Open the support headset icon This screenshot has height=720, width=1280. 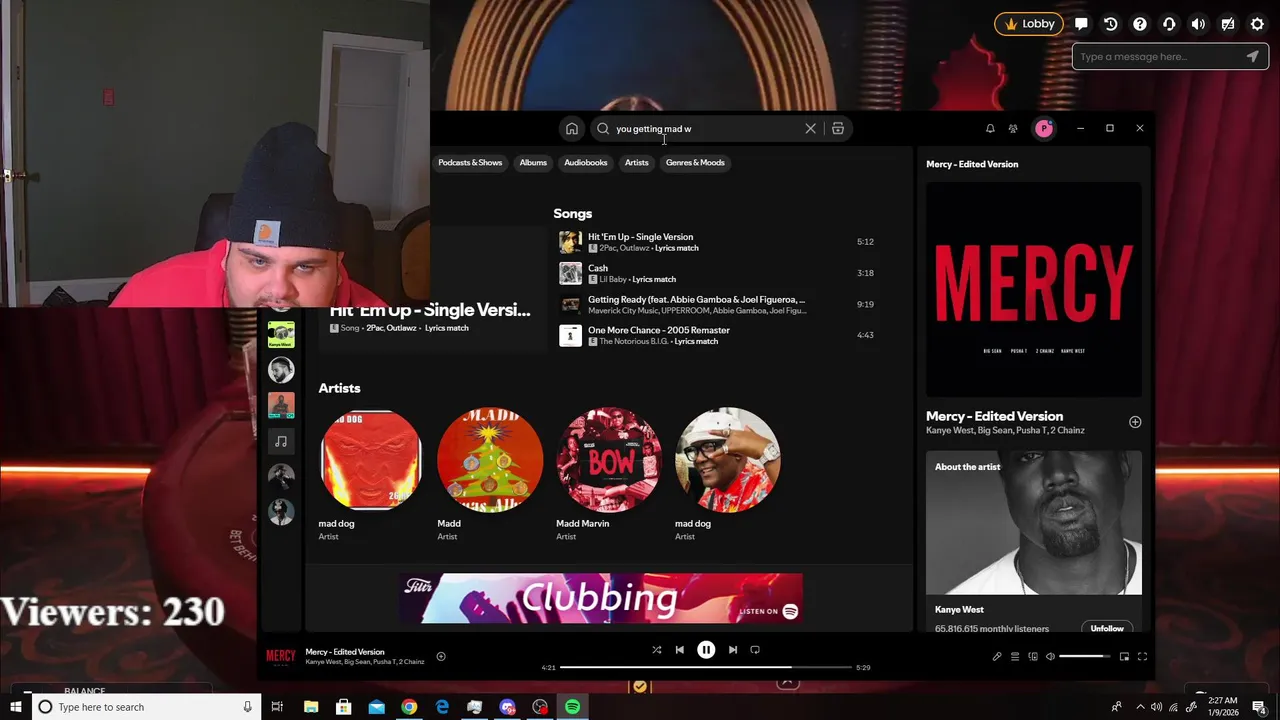1169,24
